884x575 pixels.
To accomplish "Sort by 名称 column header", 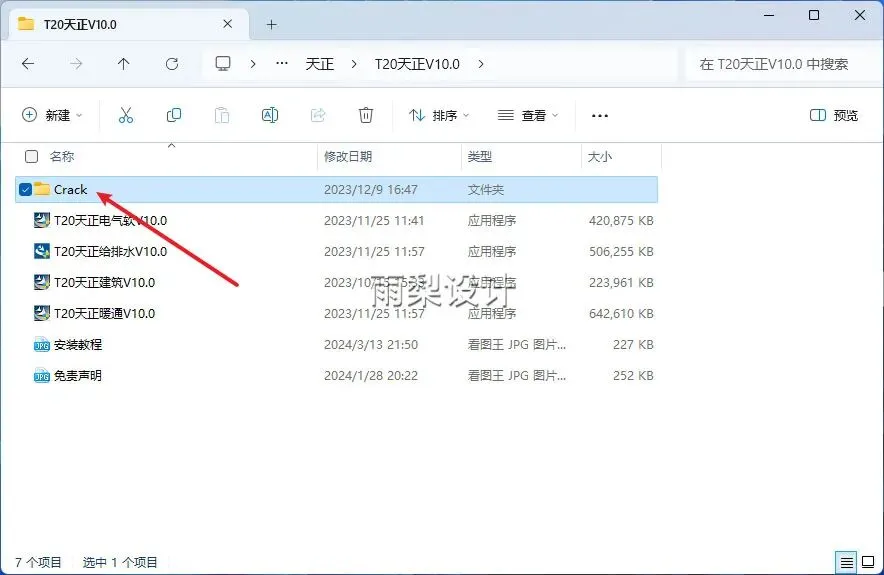I will 61,156.
